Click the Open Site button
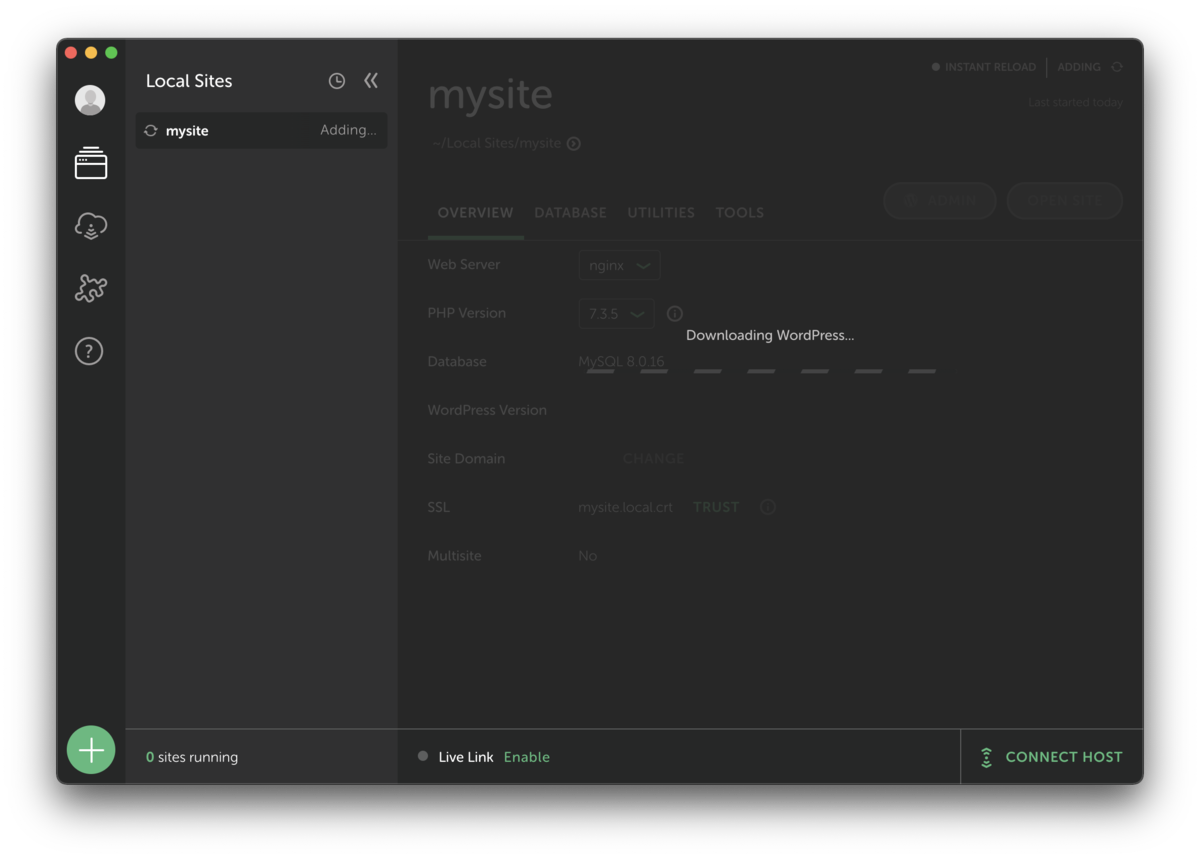 click(1065, 201)
